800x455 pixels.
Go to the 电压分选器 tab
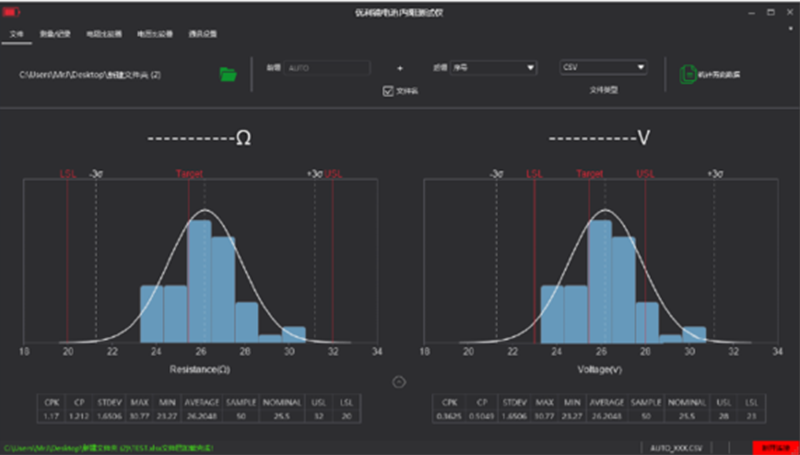(154, 33)
